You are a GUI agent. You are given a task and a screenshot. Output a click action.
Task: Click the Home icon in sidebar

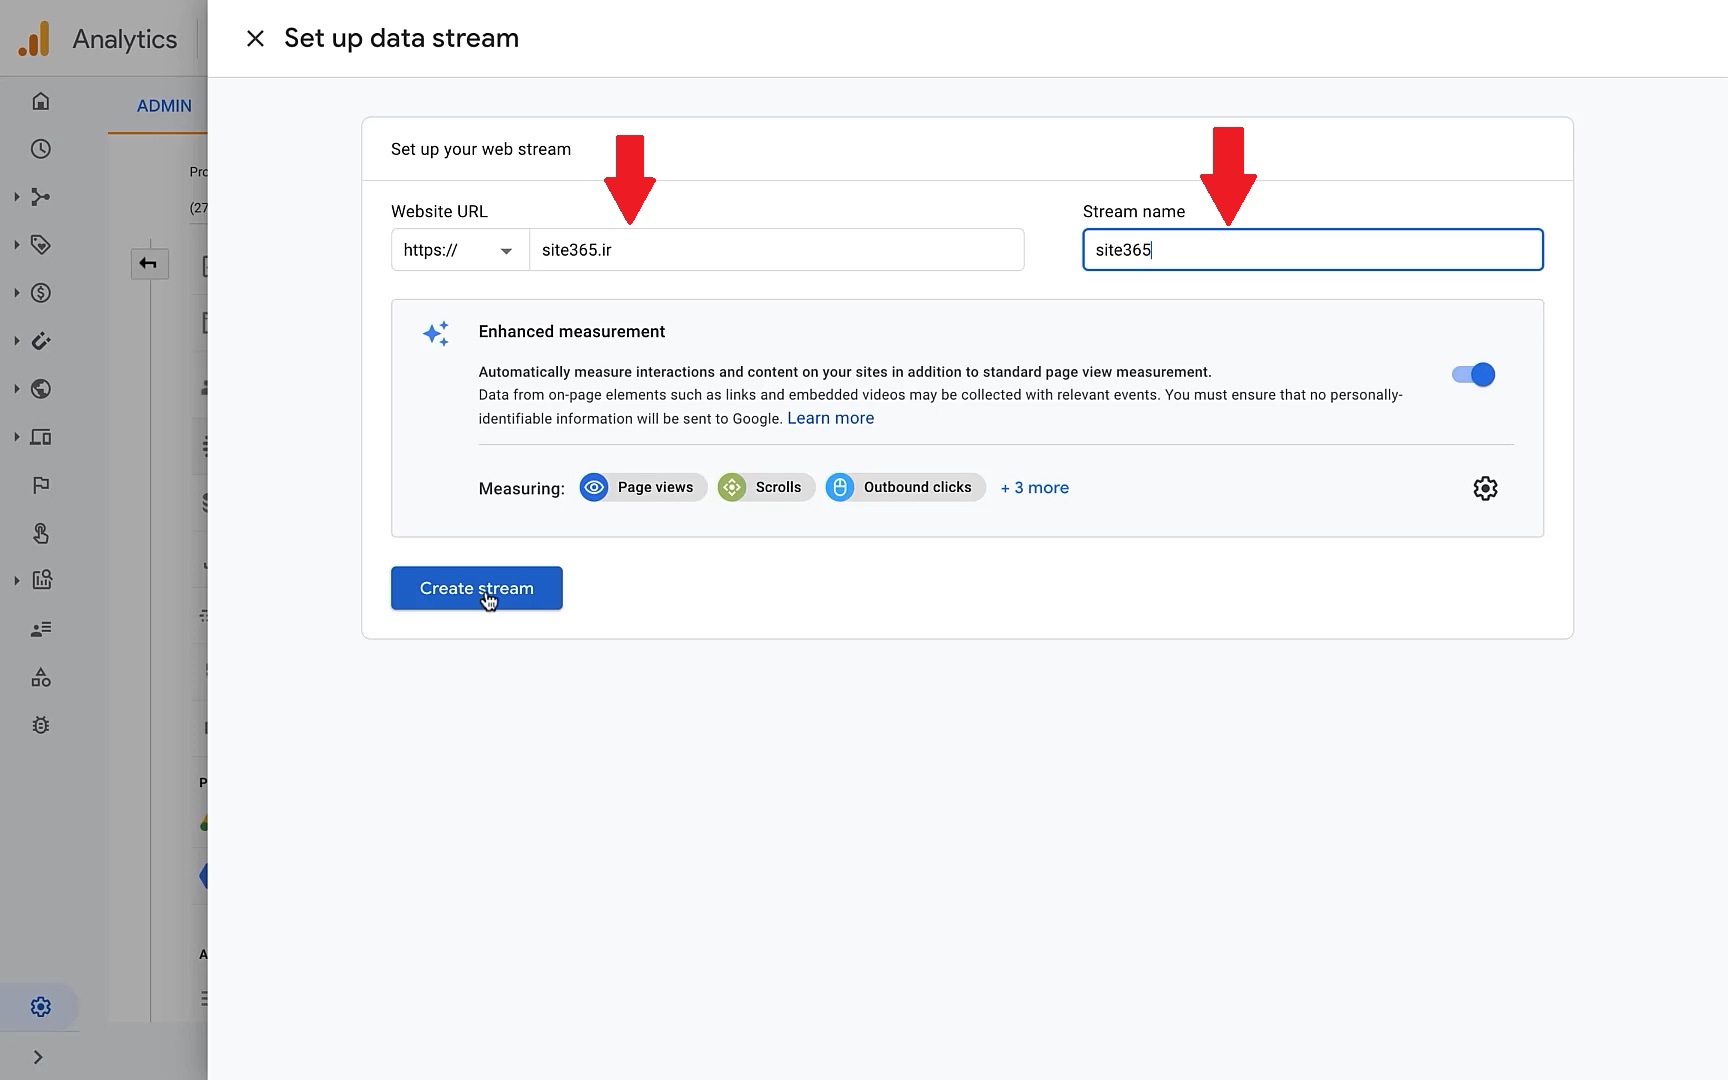coord(40,101)
